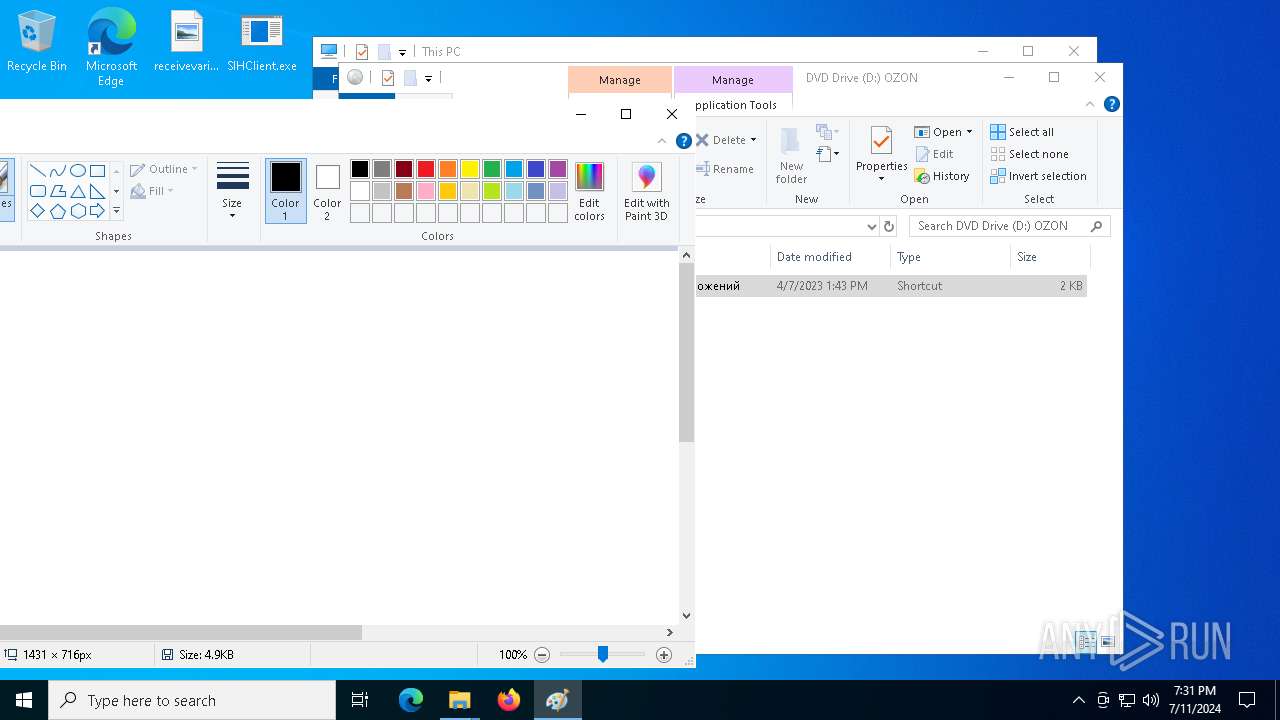Sort files by Size column
The width and height of the screenshot is (1280, 720).
pos(1050,257)
